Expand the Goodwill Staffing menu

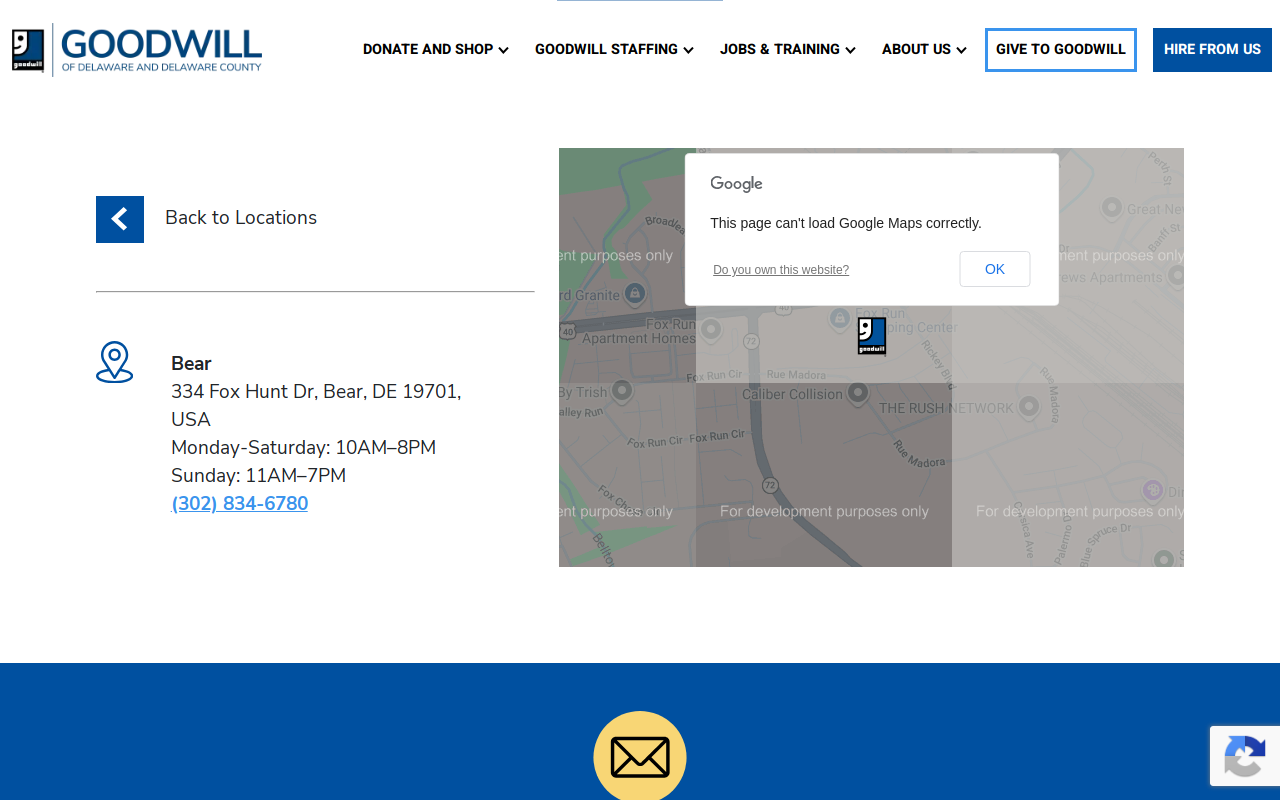tap(614, 49)
